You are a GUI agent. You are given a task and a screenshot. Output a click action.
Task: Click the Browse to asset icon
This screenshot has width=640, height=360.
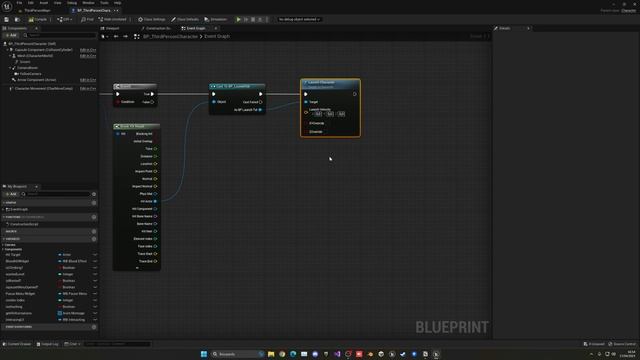click(17, 19)
